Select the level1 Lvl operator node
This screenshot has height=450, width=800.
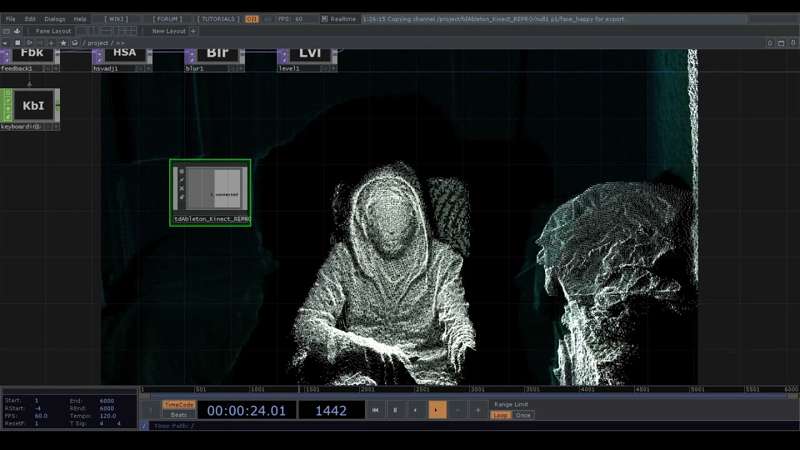307,60
